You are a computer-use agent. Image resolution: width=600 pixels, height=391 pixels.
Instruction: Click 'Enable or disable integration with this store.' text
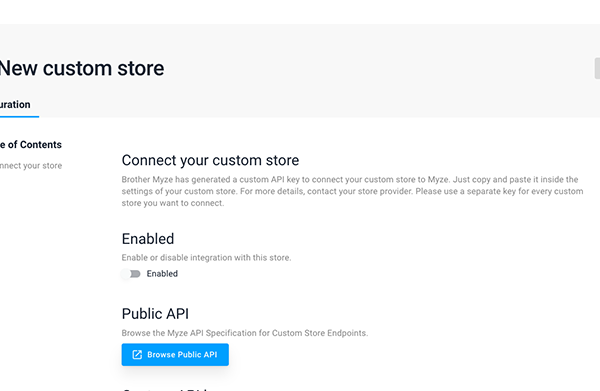[x=207, y=257]
